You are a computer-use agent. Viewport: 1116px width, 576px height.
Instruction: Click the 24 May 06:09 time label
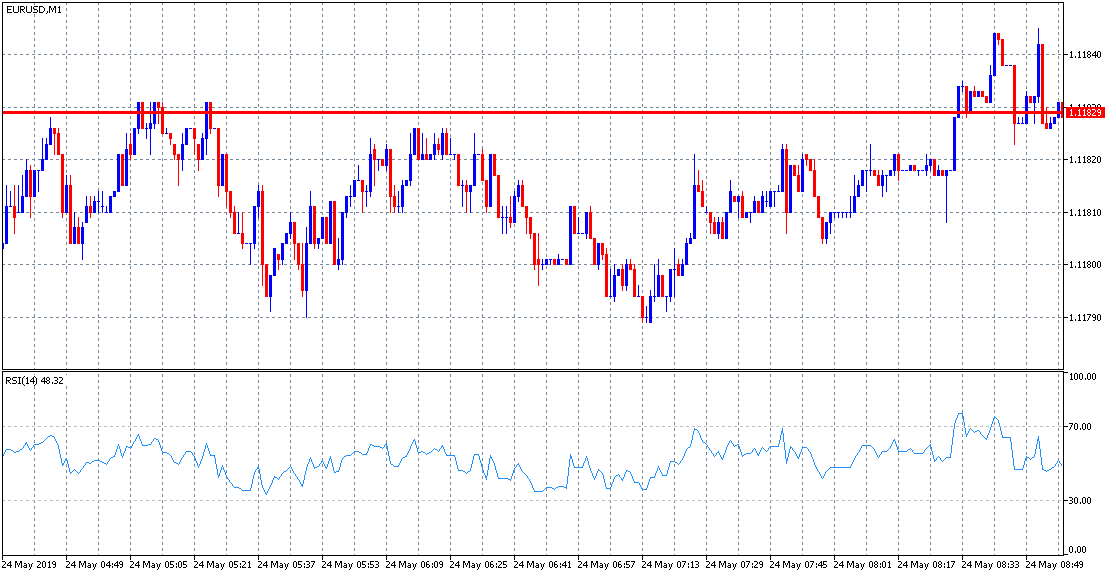[416, 565]
